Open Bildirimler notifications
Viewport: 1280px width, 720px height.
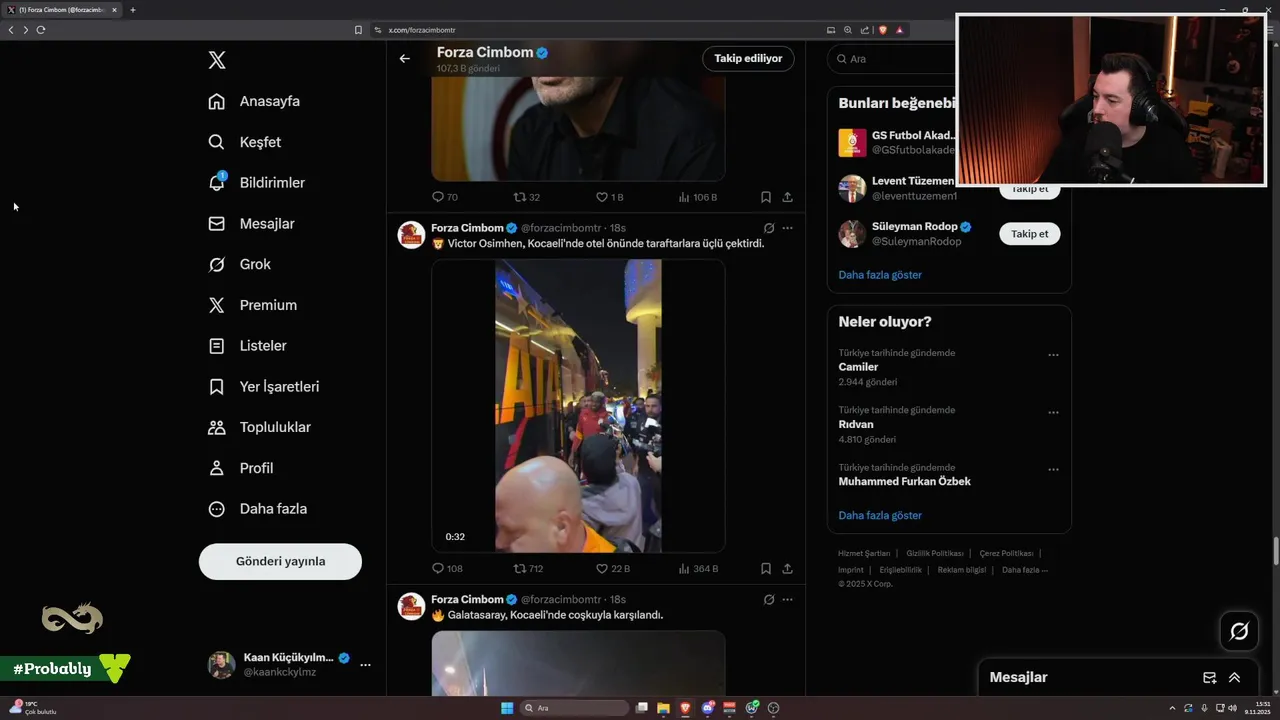[256, 183]
